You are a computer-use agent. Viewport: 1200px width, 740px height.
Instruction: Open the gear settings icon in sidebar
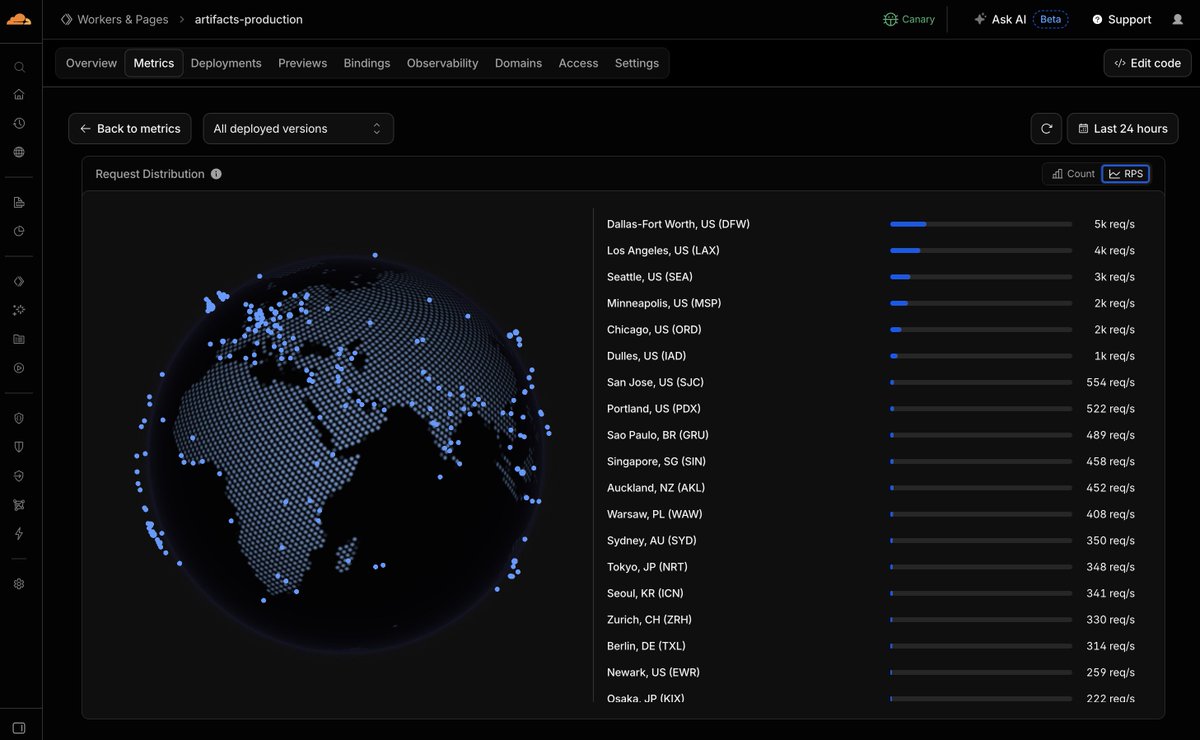tap(19, 584)
